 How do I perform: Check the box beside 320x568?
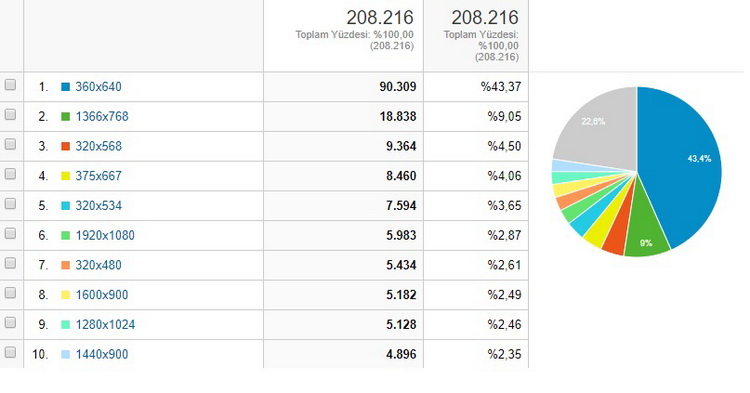pyautogui.click(x=10, y=144)
